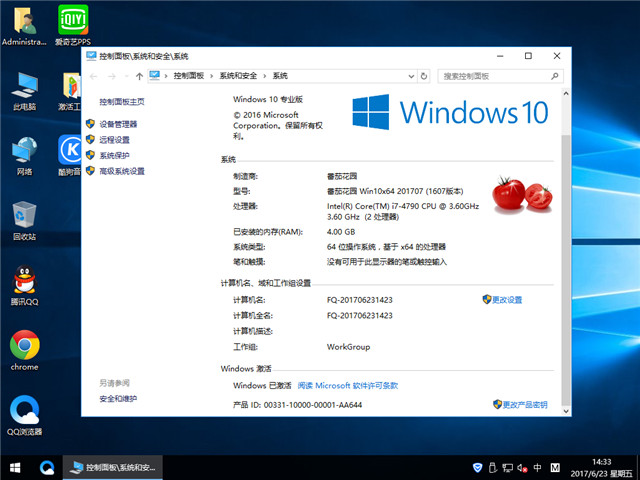Open the 激活工具 folder icon on desktop
This screenshot has width=640, height=480.
pyautogui.click(x=72, y=91)
